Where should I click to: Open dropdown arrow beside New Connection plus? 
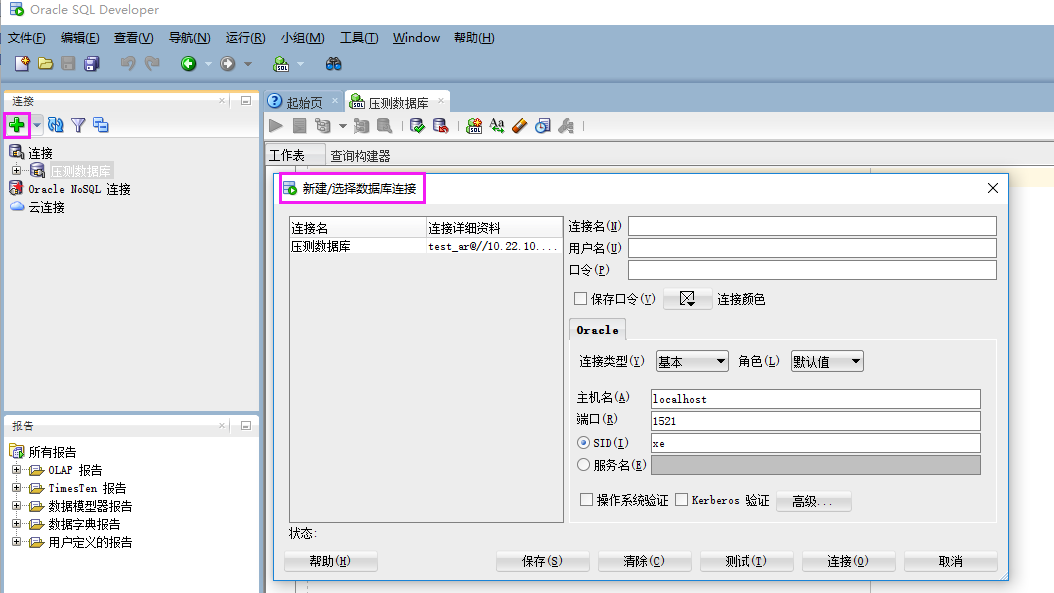pyautogui.click(x=37, y=124)
